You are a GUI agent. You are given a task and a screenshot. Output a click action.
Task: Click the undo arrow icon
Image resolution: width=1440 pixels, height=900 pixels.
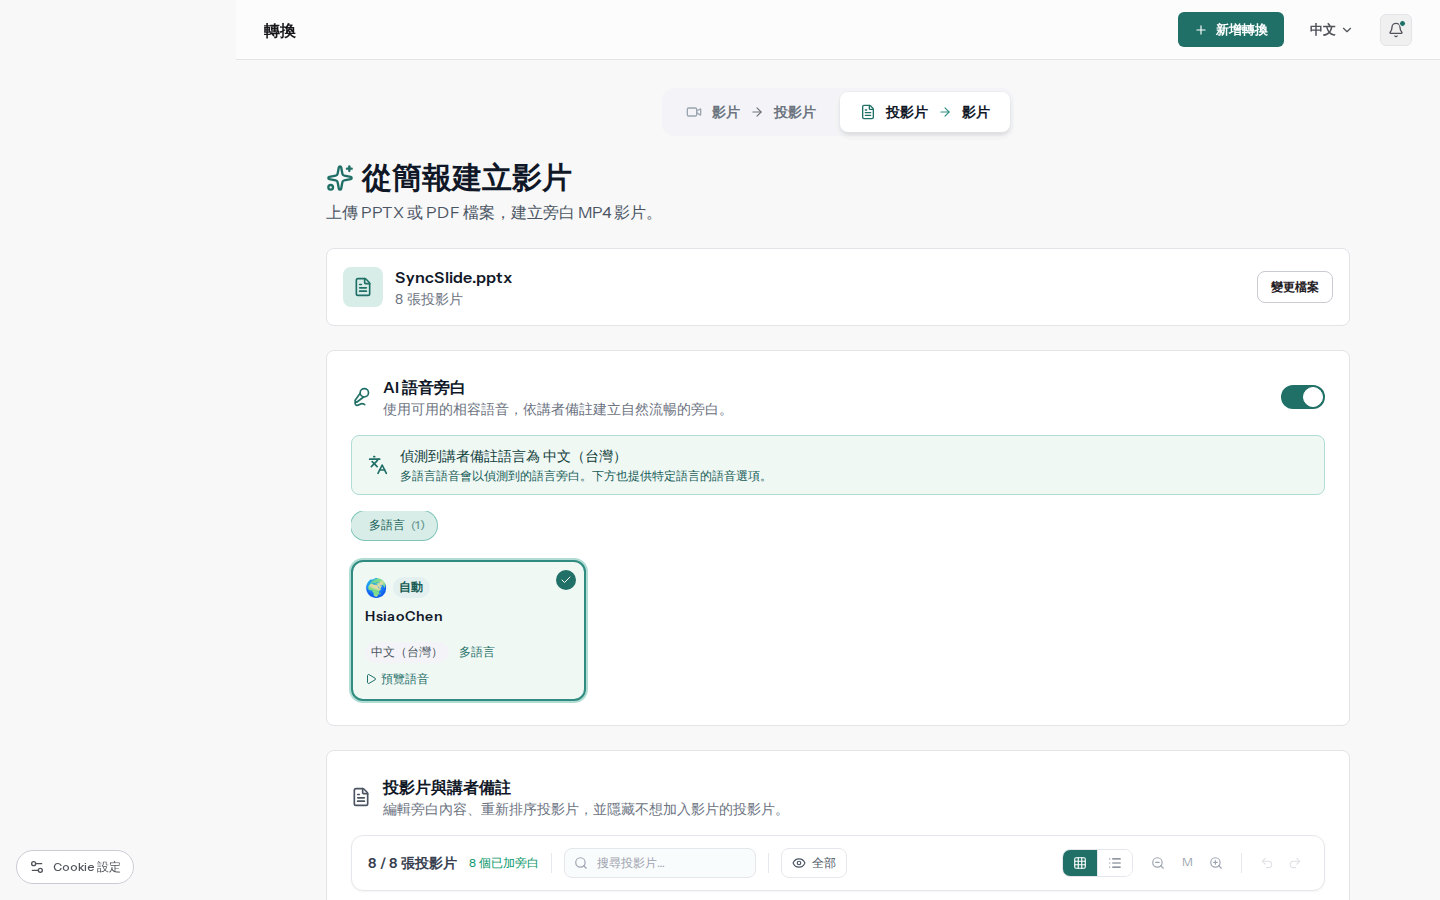[x=1267, y=863]
